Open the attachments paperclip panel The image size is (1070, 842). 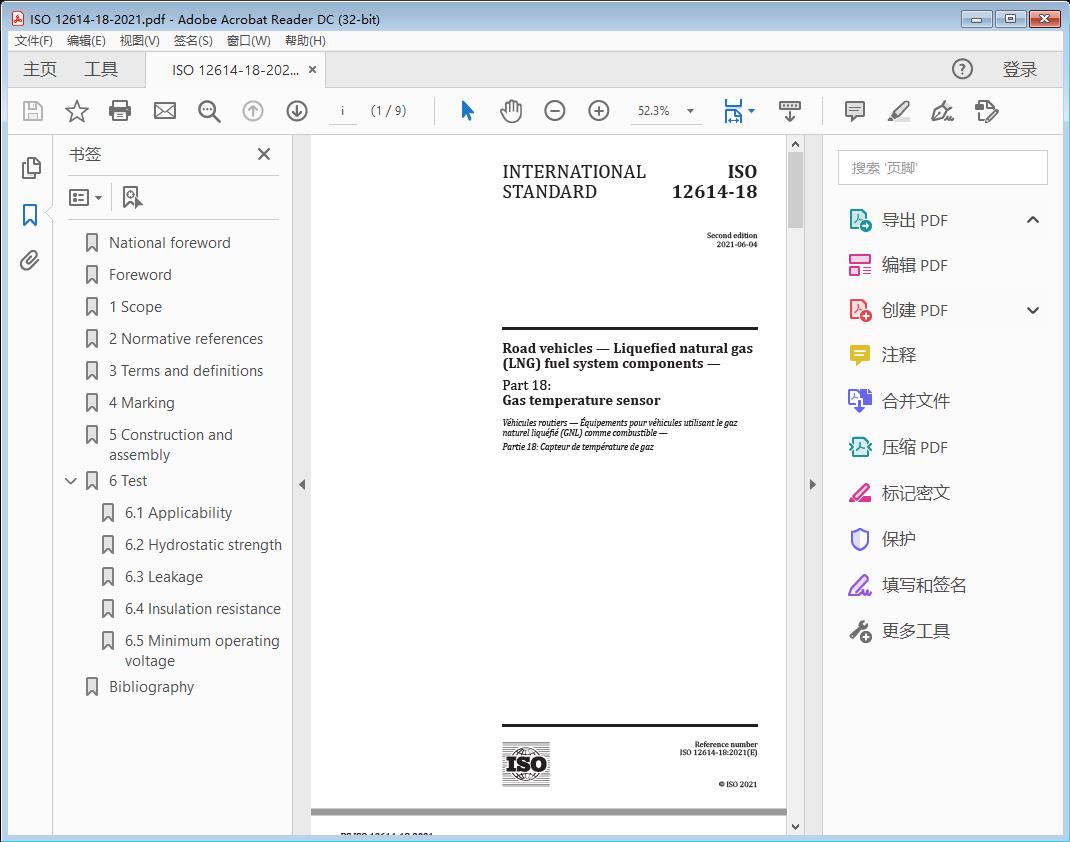point(30,261)
